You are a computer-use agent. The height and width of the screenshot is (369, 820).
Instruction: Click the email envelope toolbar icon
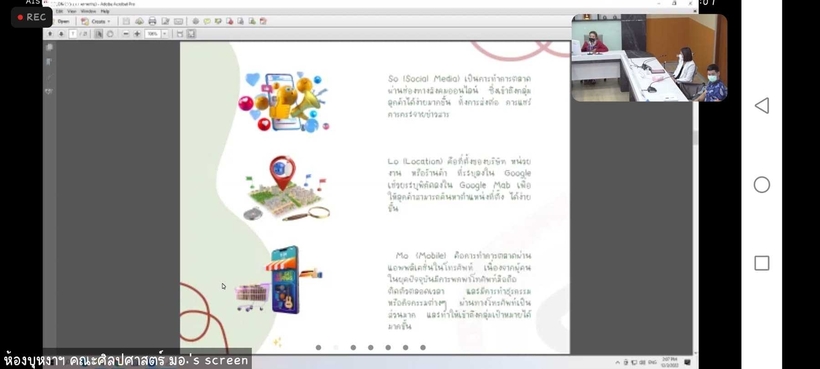pyautogui.click(x=178, y=21)
